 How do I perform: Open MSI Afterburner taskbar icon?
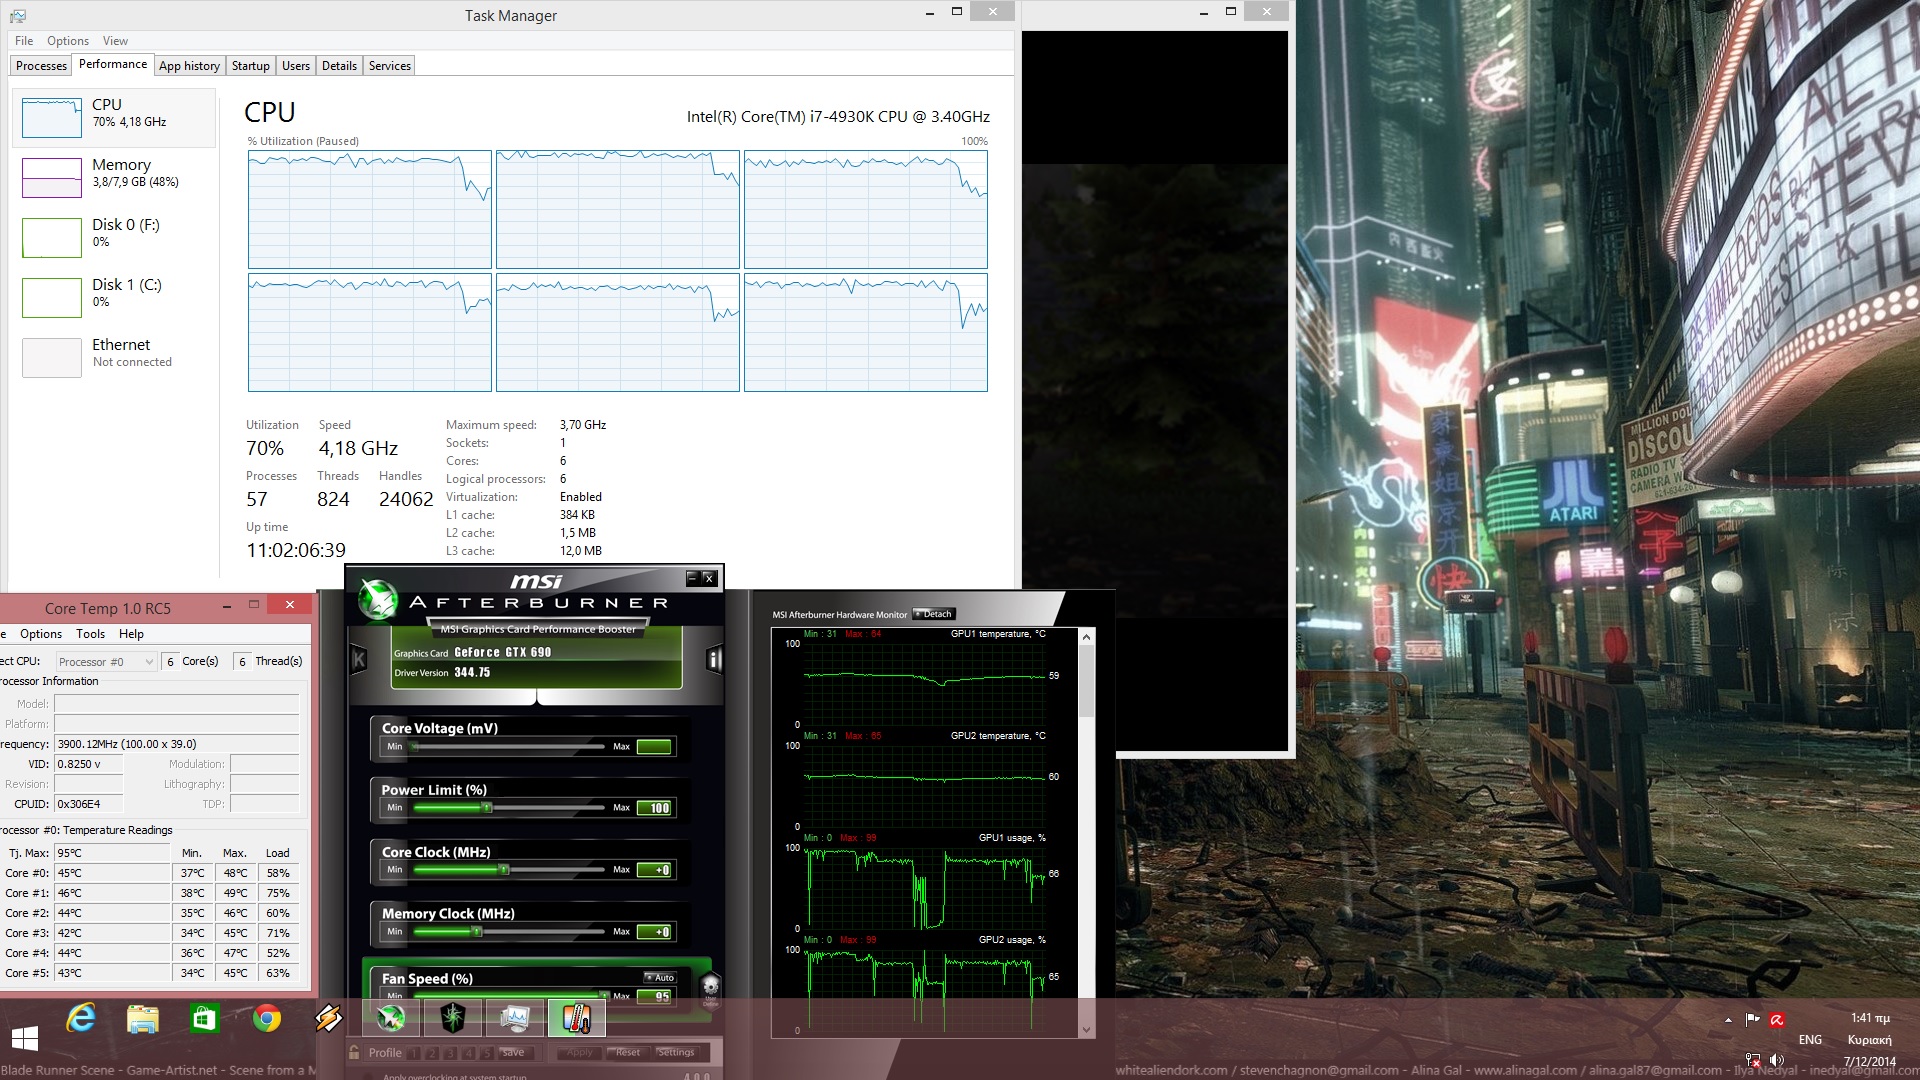point(391,1019)
